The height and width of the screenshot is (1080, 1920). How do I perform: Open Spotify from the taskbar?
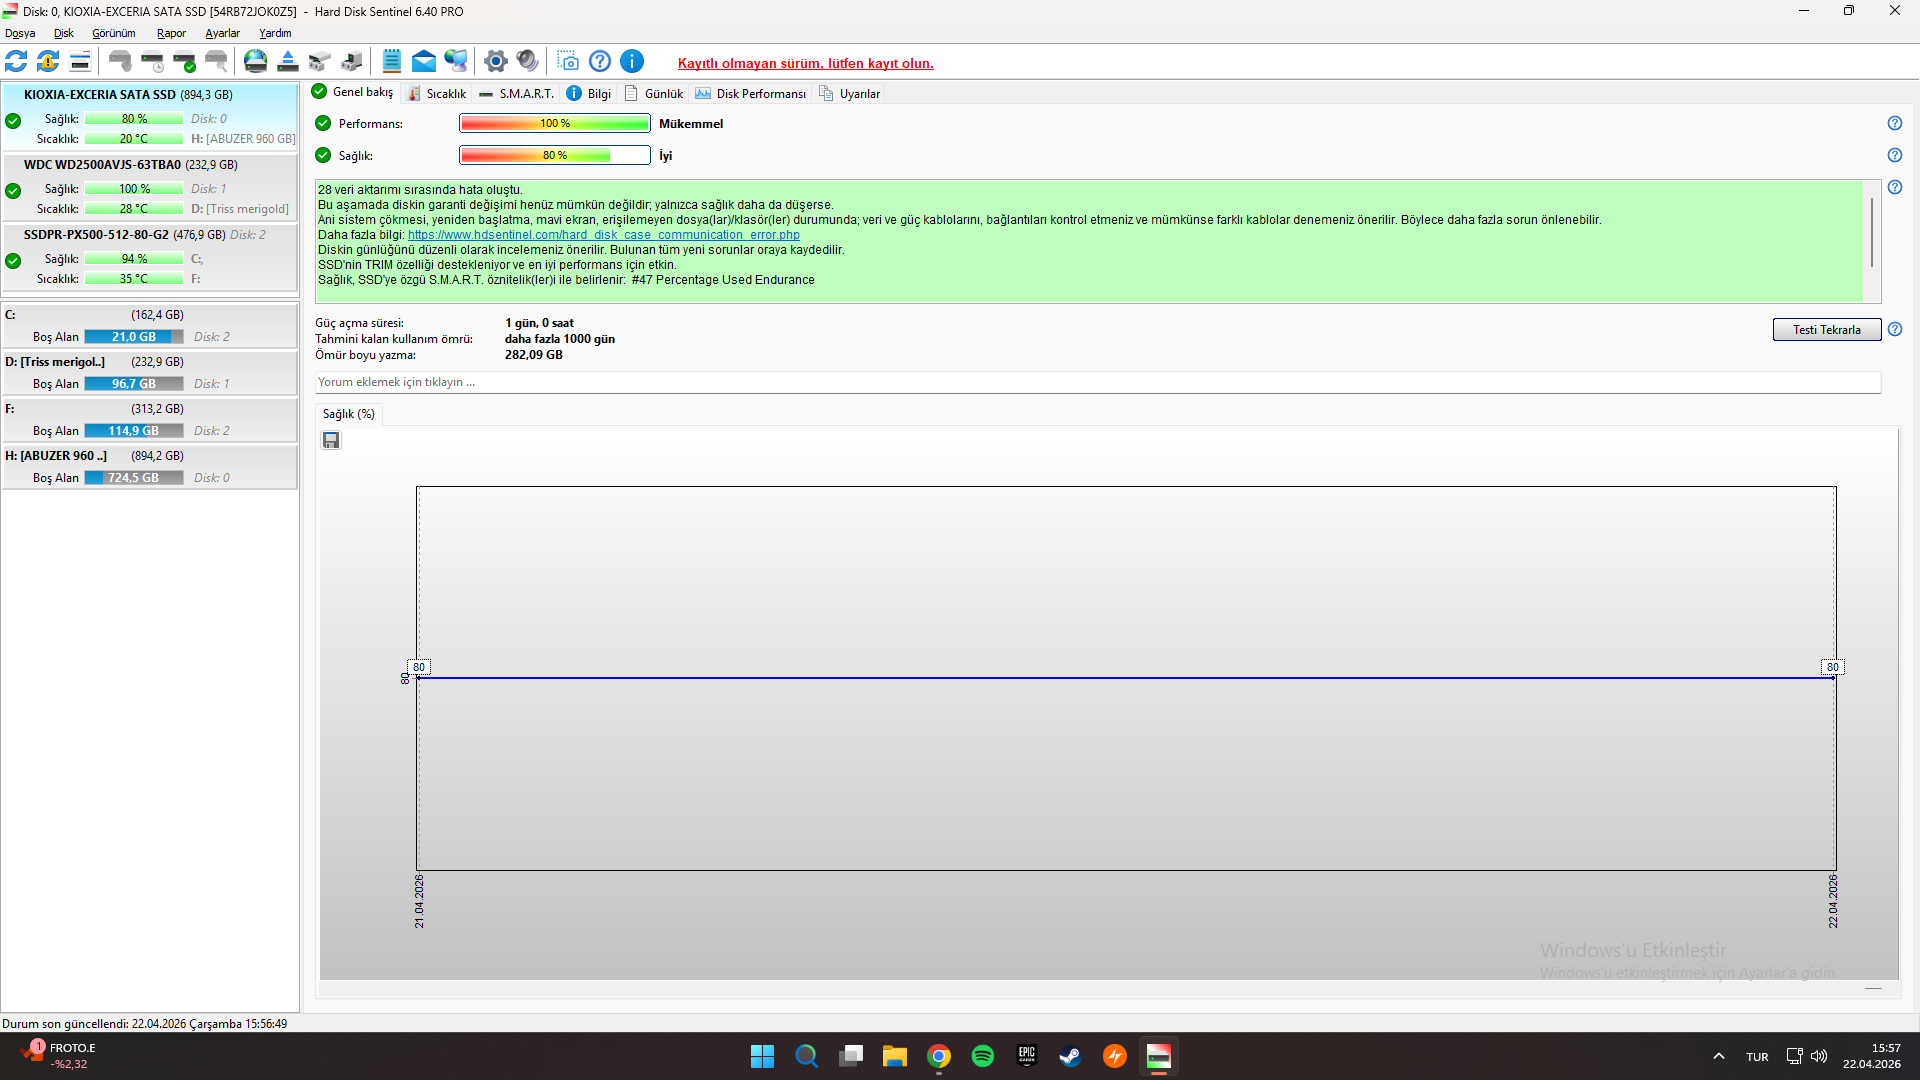pyautogui.click(x=983, y=1056)
